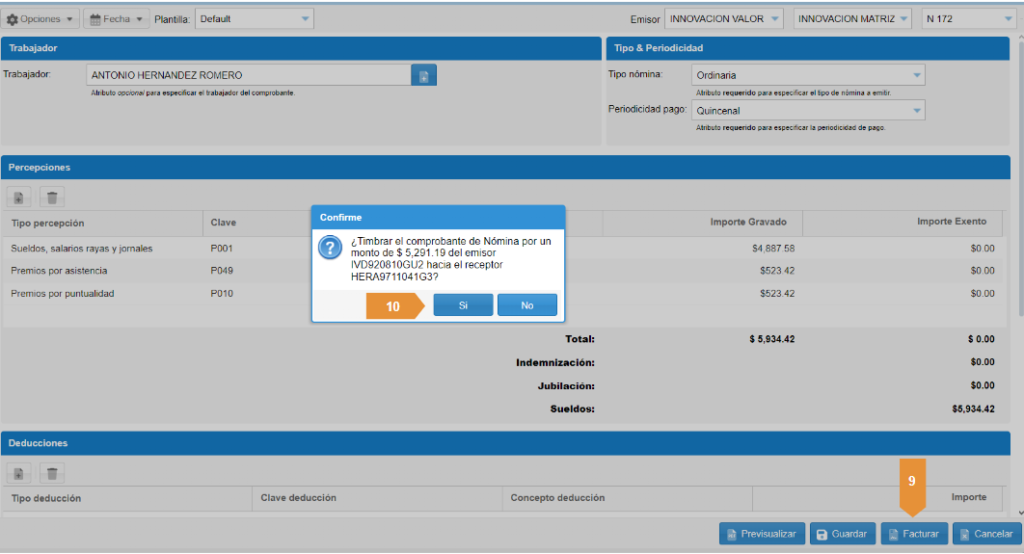Confirm stamping by pressing Si
Image resolution: width=1024 pixels, height=554 pixels.
(463, 305)
